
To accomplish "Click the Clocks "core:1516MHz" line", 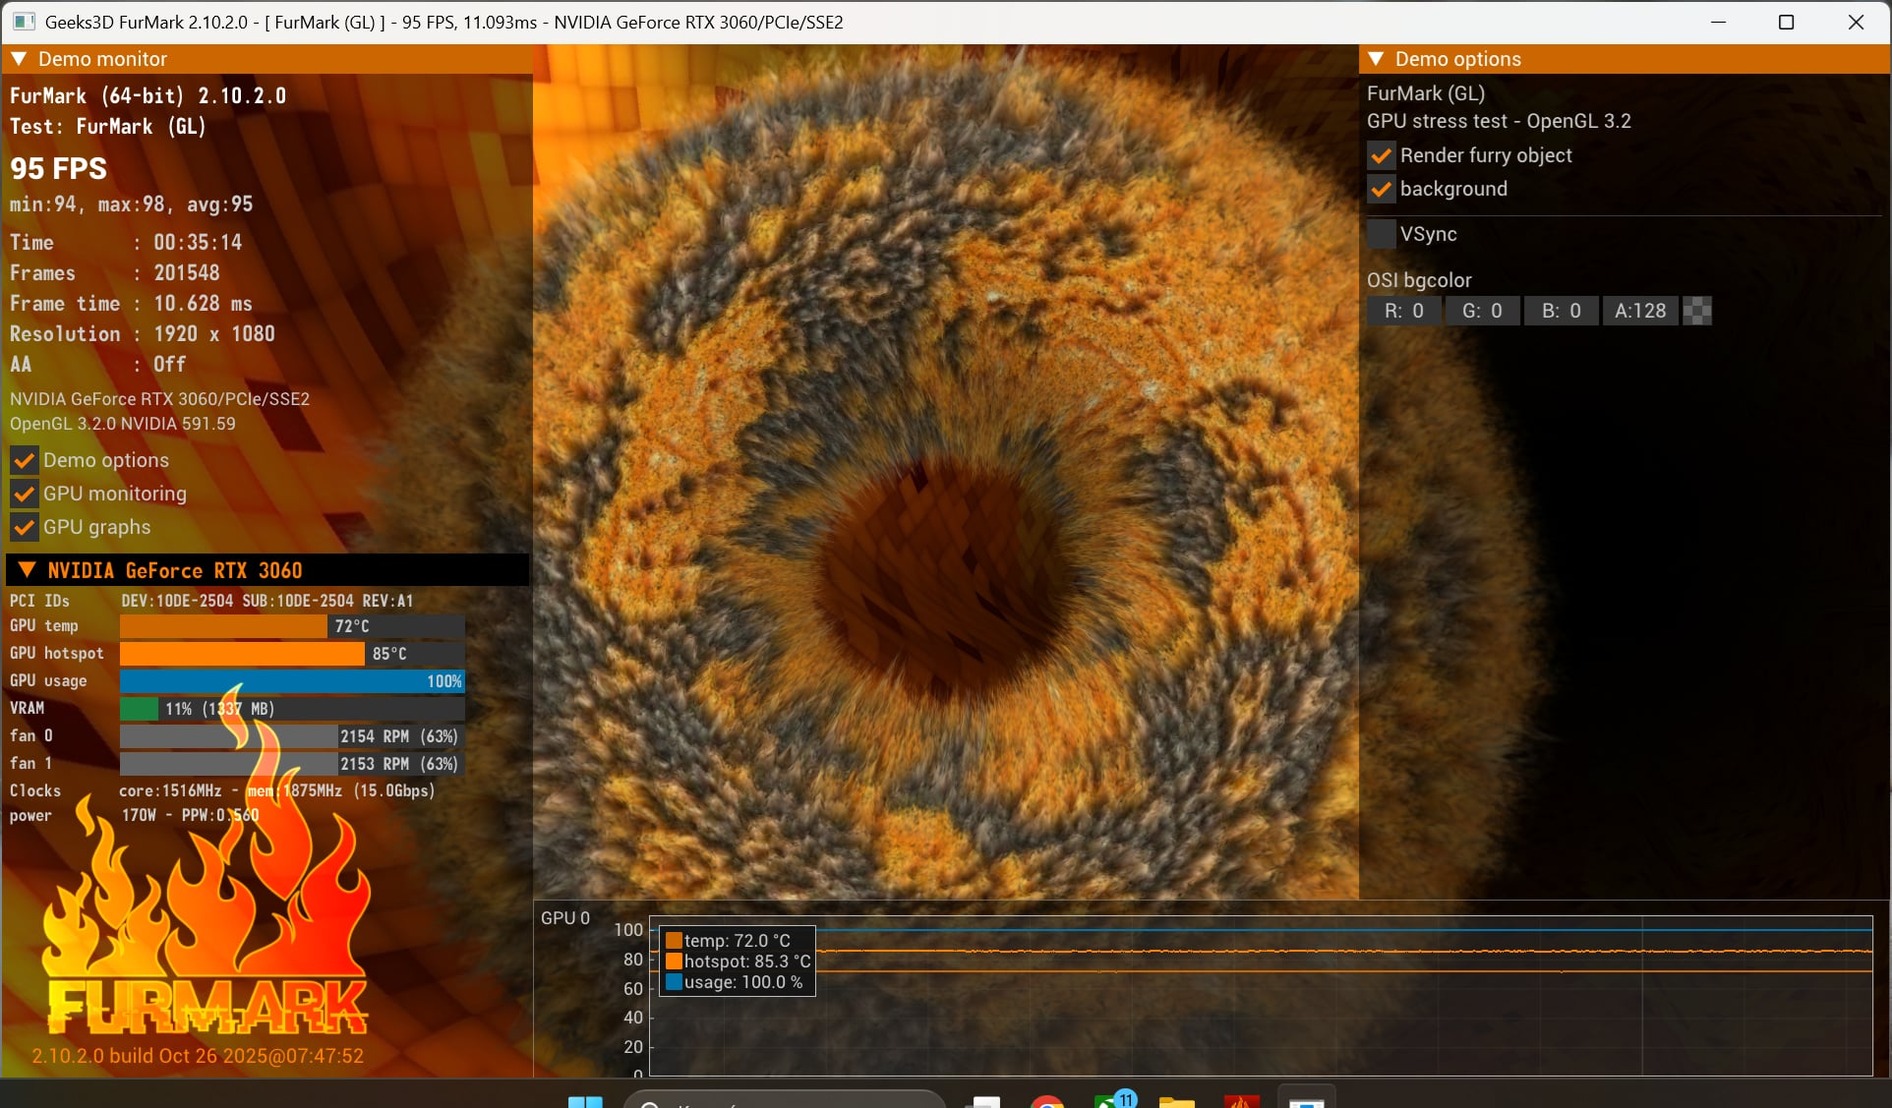I will (x=277, y=791).
